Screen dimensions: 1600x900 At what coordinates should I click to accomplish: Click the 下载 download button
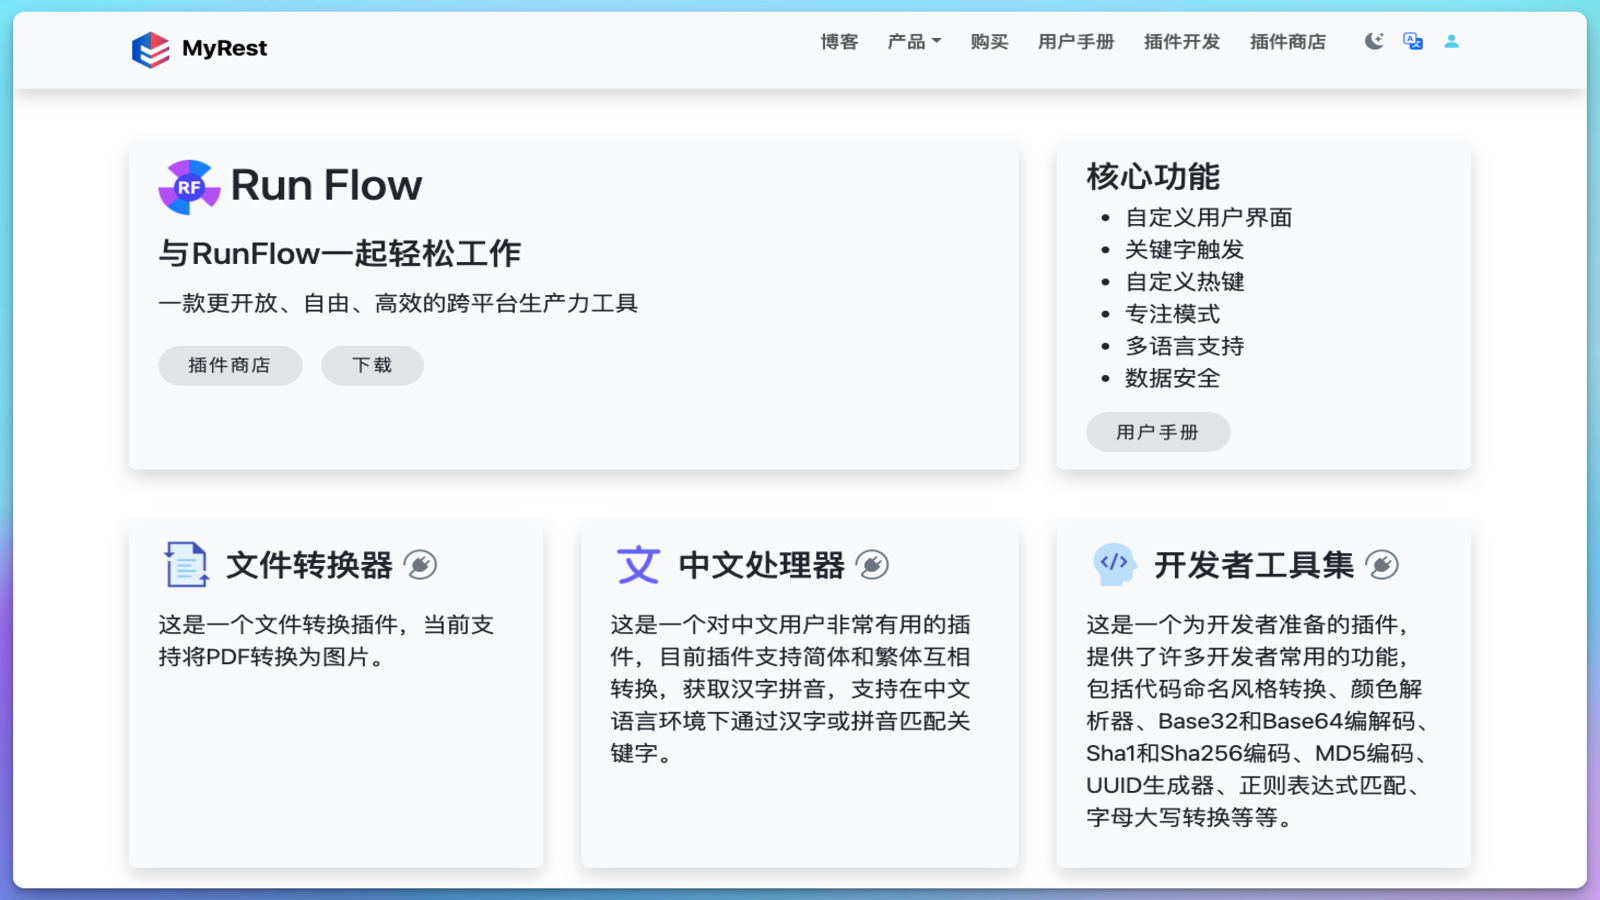point(371,365)
